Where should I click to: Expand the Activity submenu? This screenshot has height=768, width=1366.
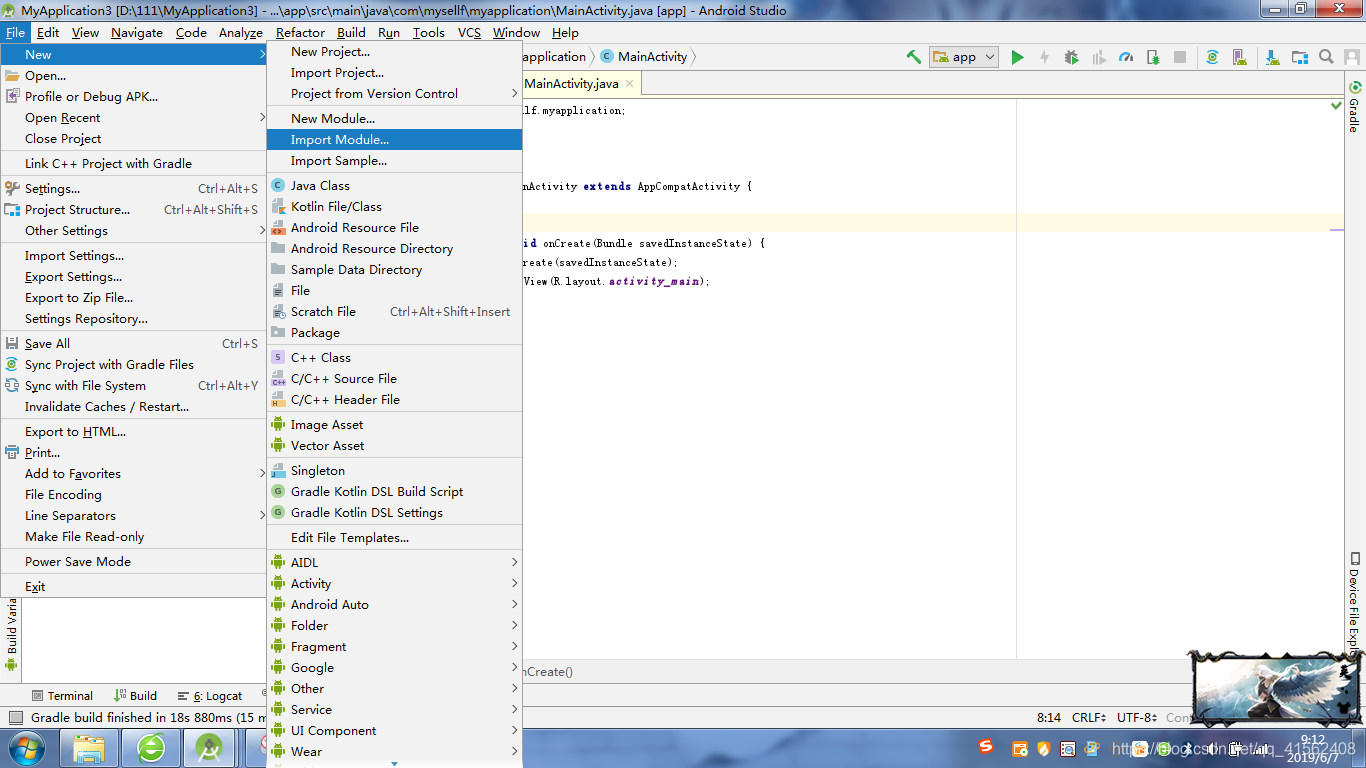point(310,583)
